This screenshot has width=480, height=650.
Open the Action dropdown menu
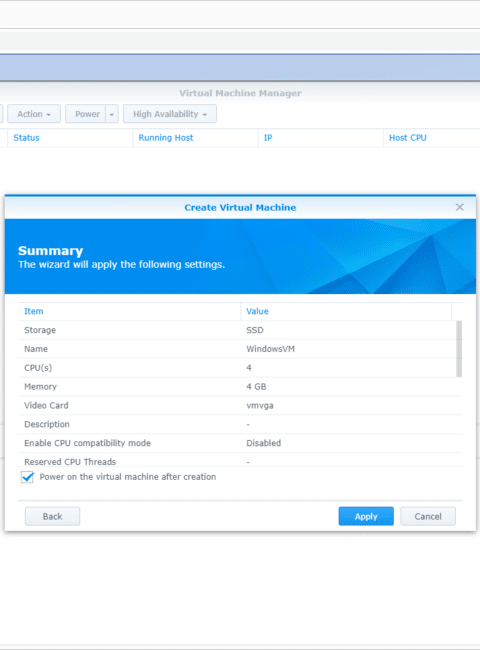[34, 114]
